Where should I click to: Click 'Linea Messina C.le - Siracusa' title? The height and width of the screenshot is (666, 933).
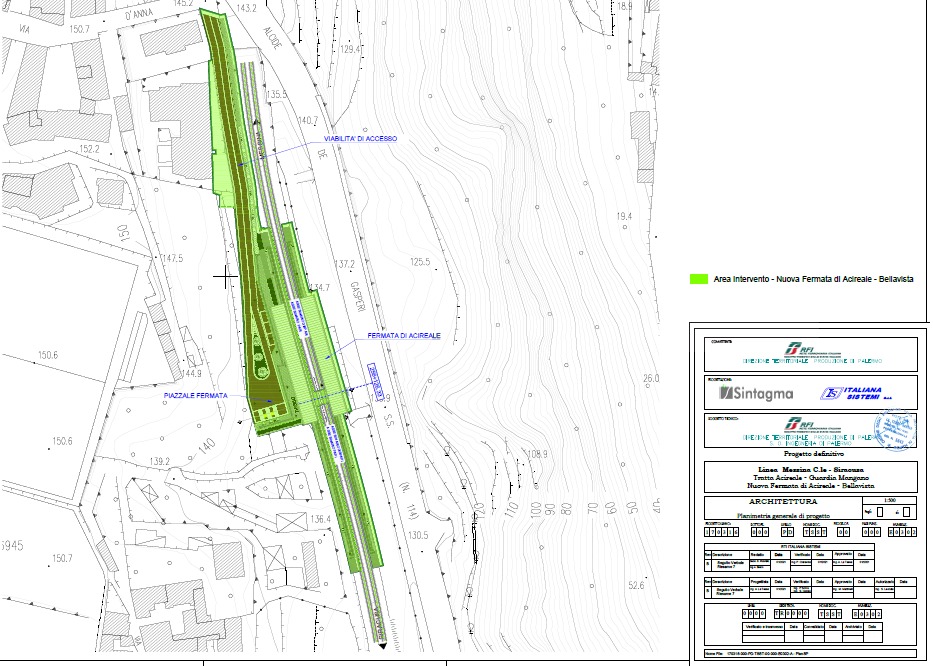click(x=810, y=470)
